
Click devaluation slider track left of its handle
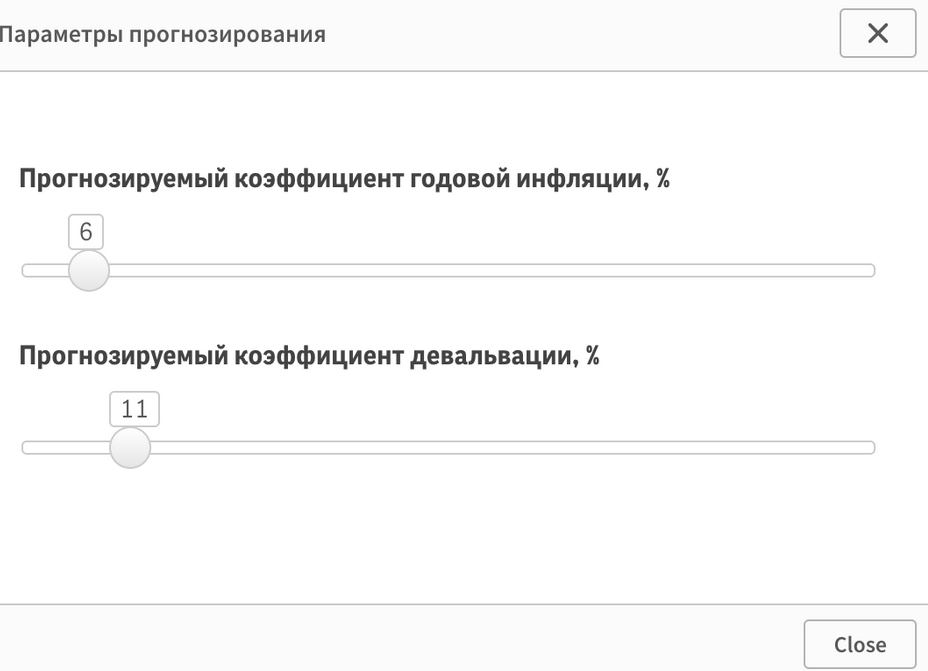point(62,447)
